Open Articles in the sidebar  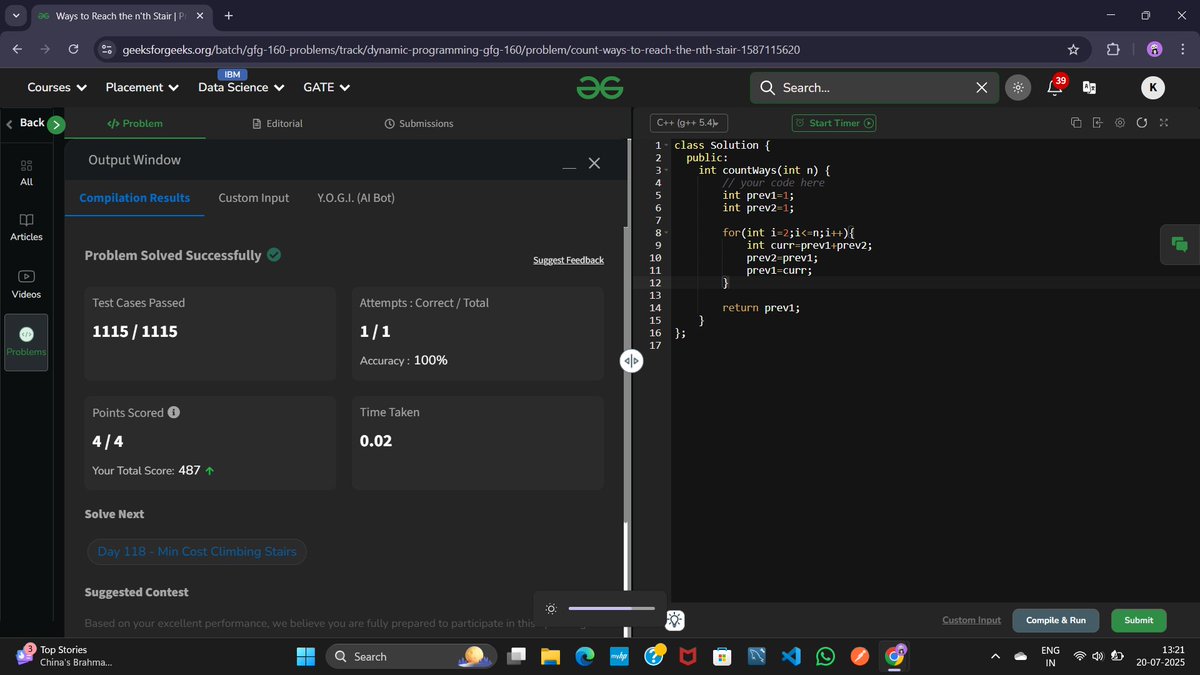(x=26, y=227)
